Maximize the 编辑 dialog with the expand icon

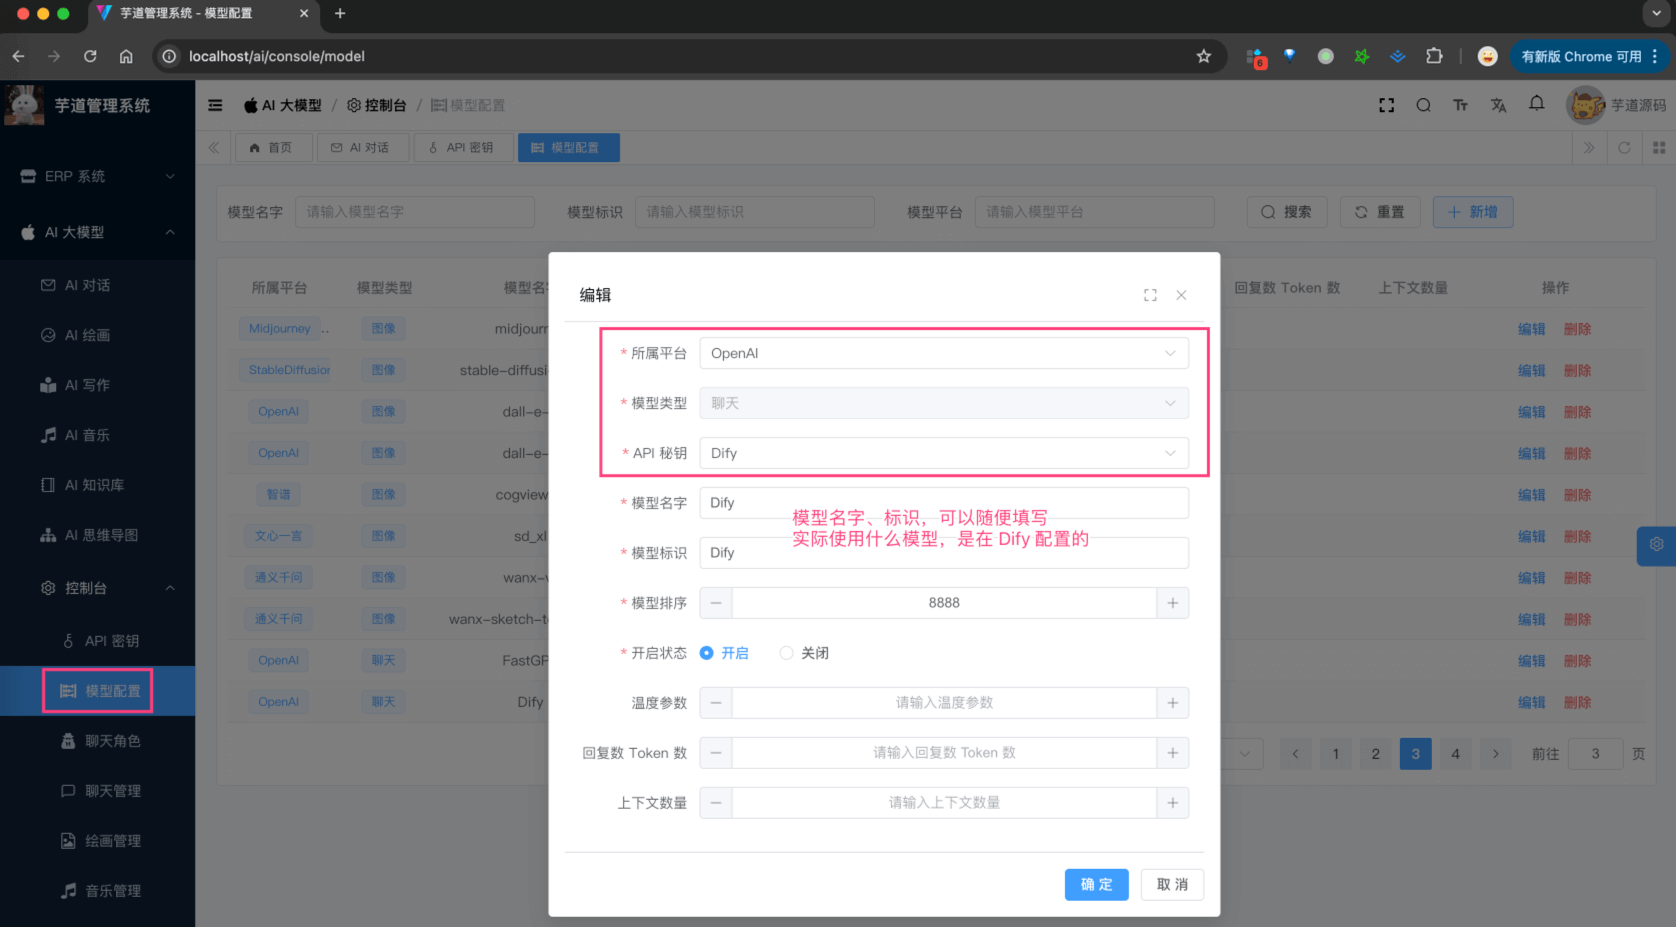coord(1150,295)
